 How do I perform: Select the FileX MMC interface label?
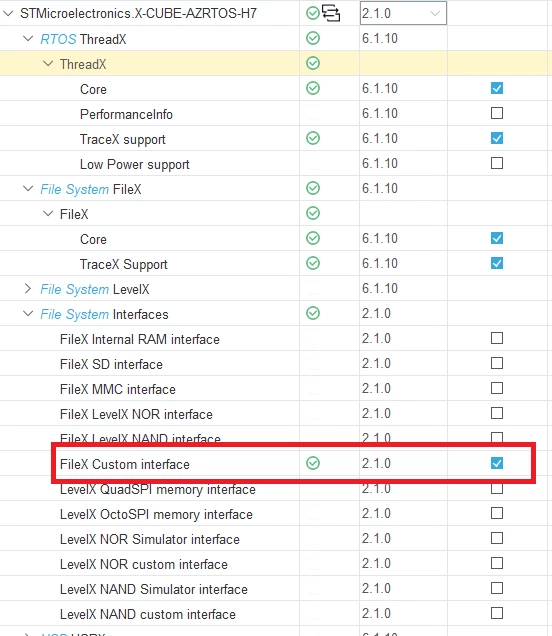click(x=118, y=389)
